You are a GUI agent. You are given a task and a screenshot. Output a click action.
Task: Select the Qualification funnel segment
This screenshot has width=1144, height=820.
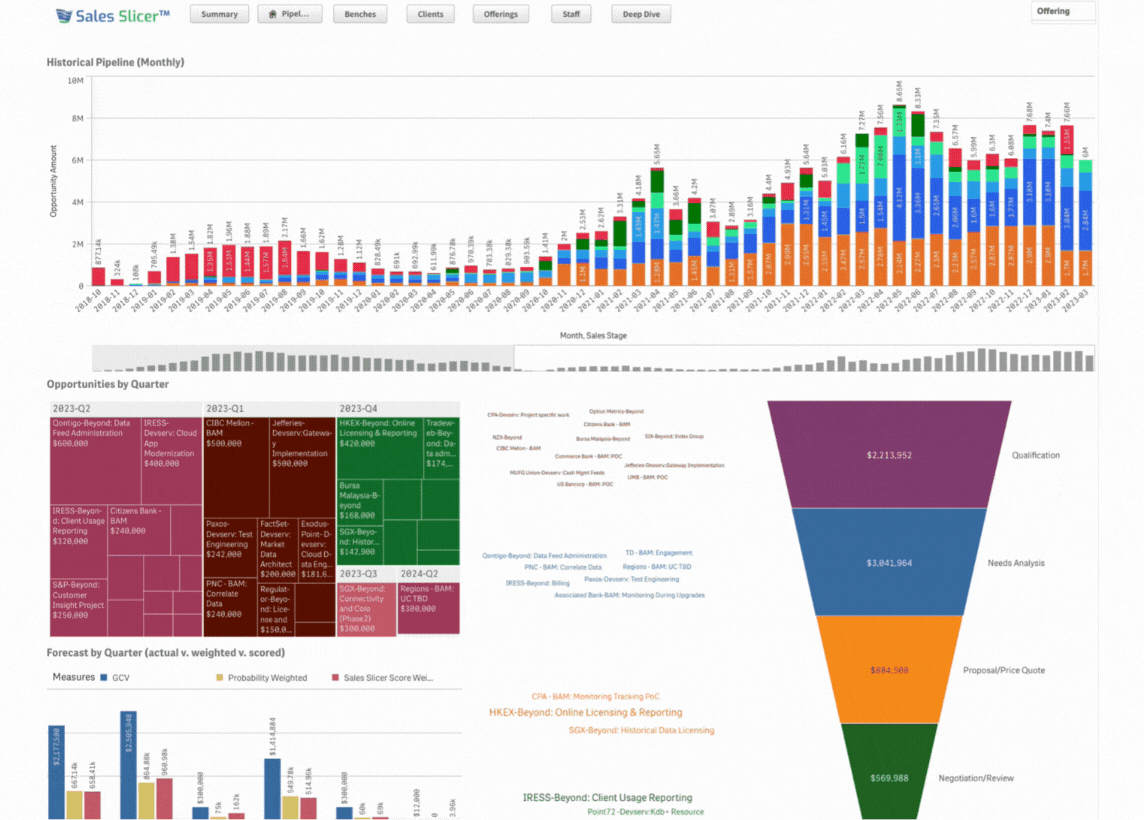(889, 455)
